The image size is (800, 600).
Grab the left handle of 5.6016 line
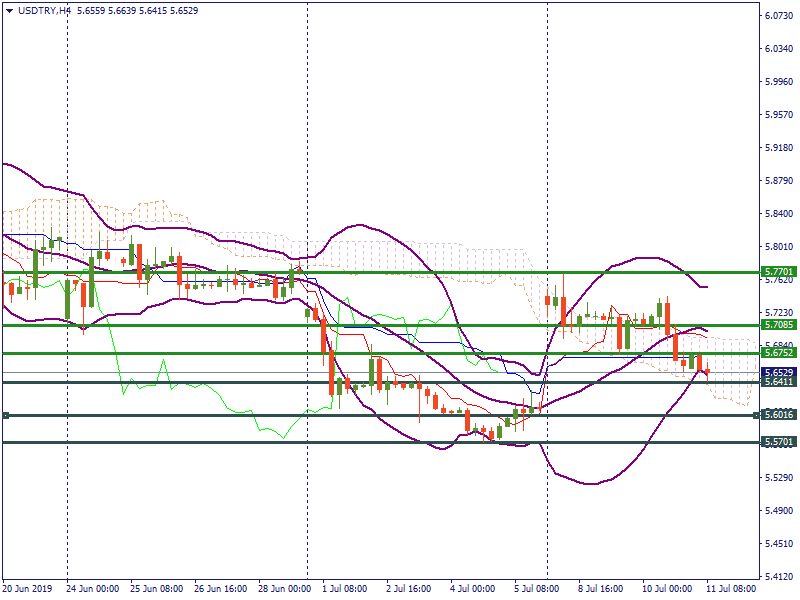point(6,415)
